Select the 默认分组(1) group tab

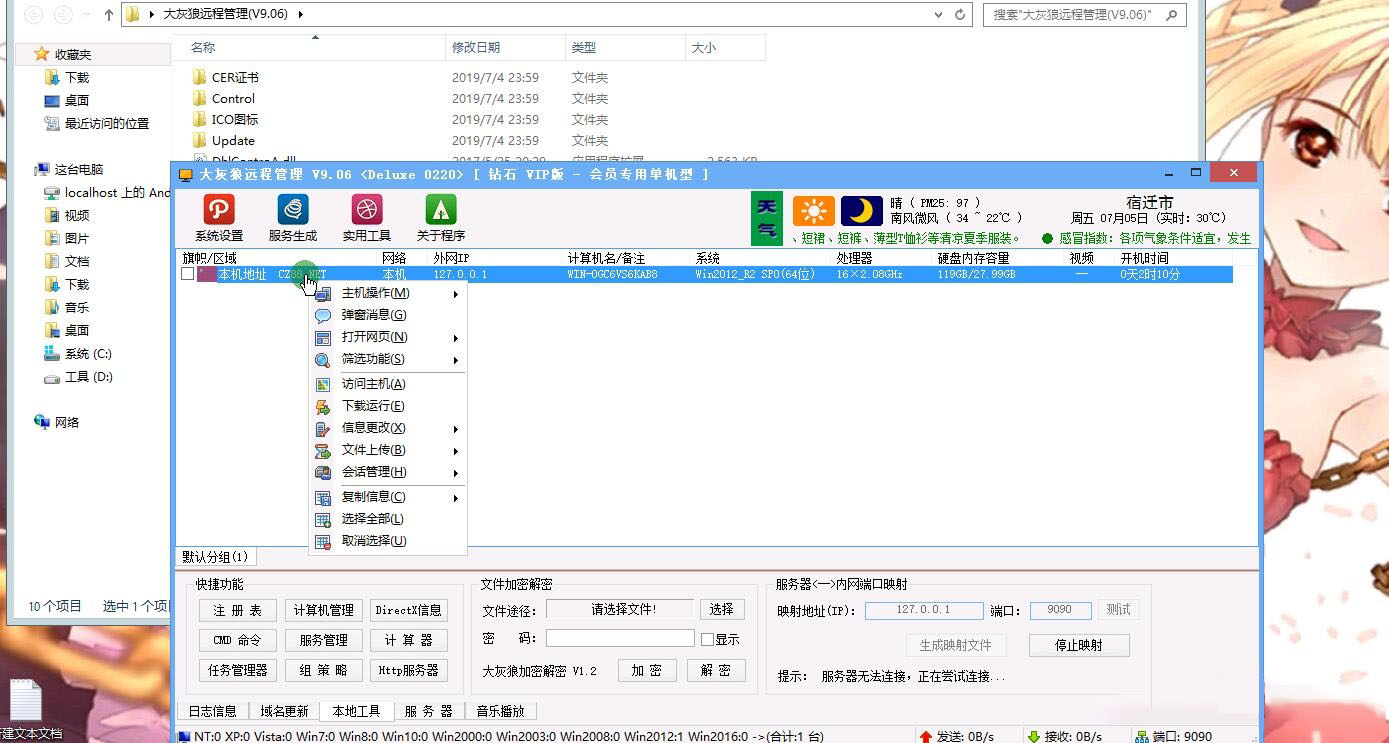pyautogui.click(x=215, y=557)
